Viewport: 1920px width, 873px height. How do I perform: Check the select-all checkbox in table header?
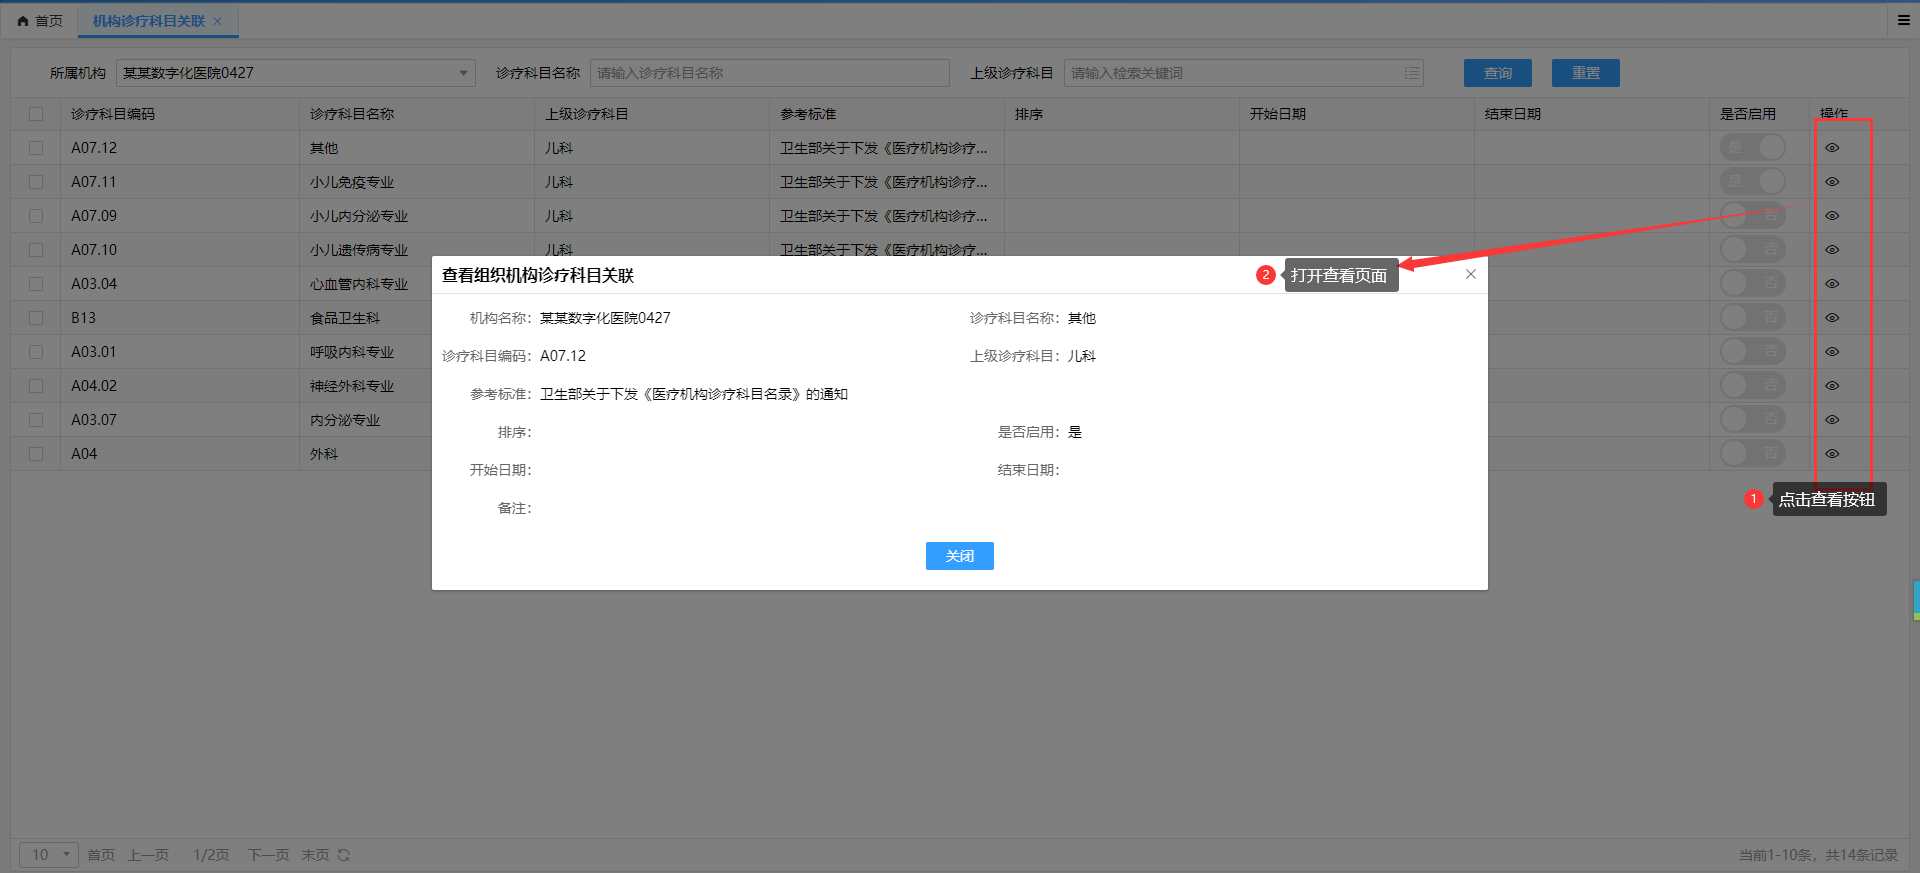click(36, 114)
